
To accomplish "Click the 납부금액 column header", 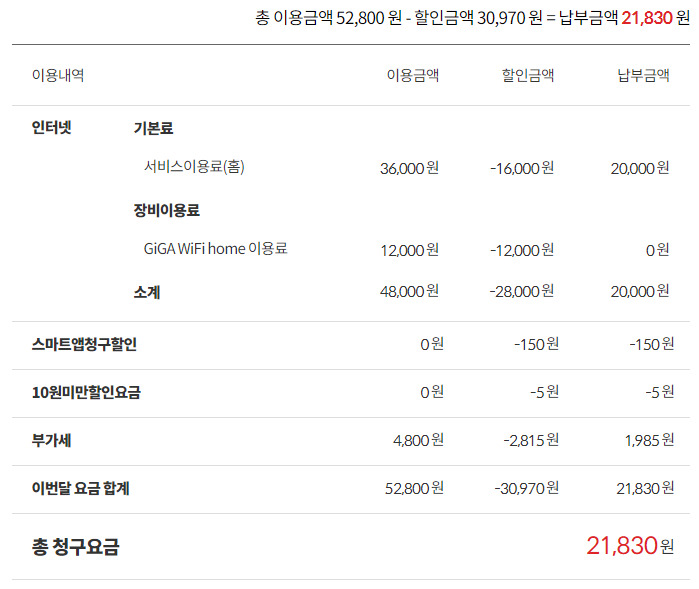I will point(643,76).
